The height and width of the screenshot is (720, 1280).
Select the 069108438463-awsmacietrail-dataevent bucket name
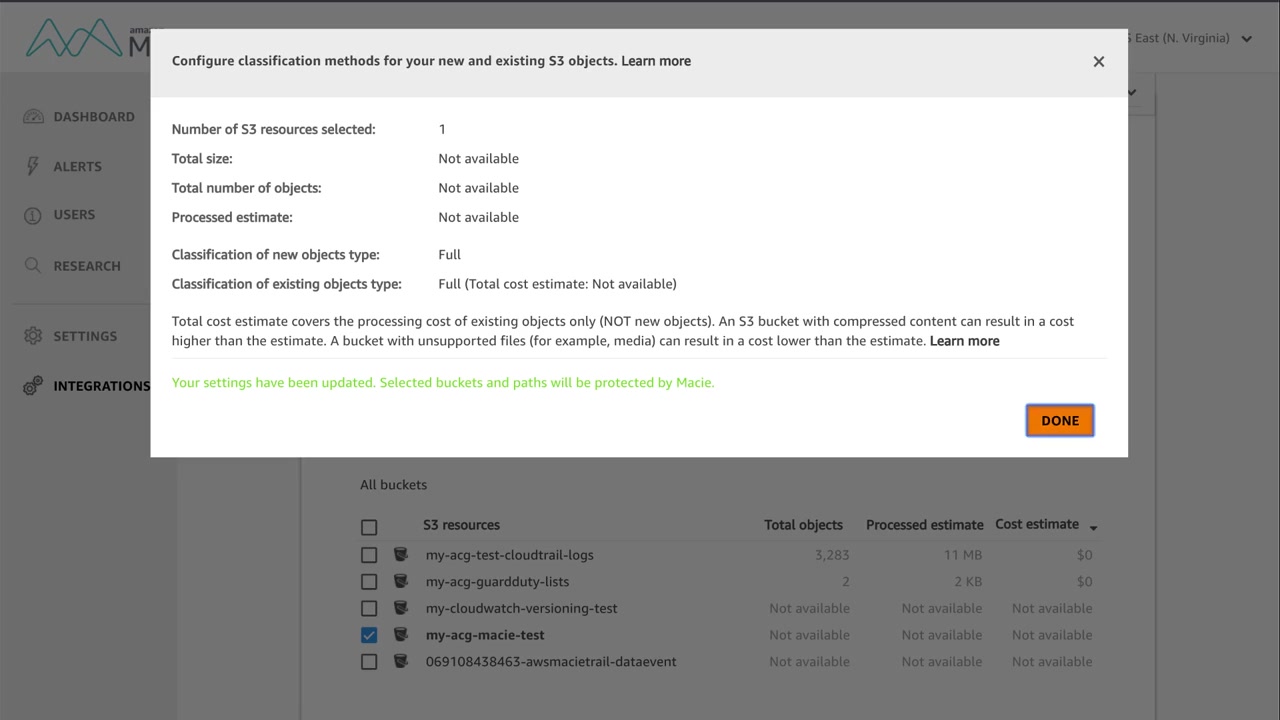pos(550,662)
